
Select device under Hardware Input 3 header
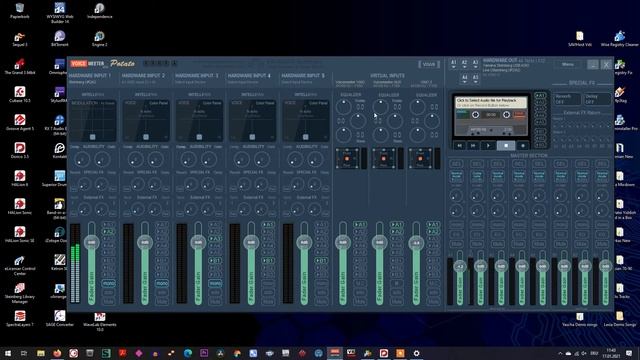[x=192, y=82]
